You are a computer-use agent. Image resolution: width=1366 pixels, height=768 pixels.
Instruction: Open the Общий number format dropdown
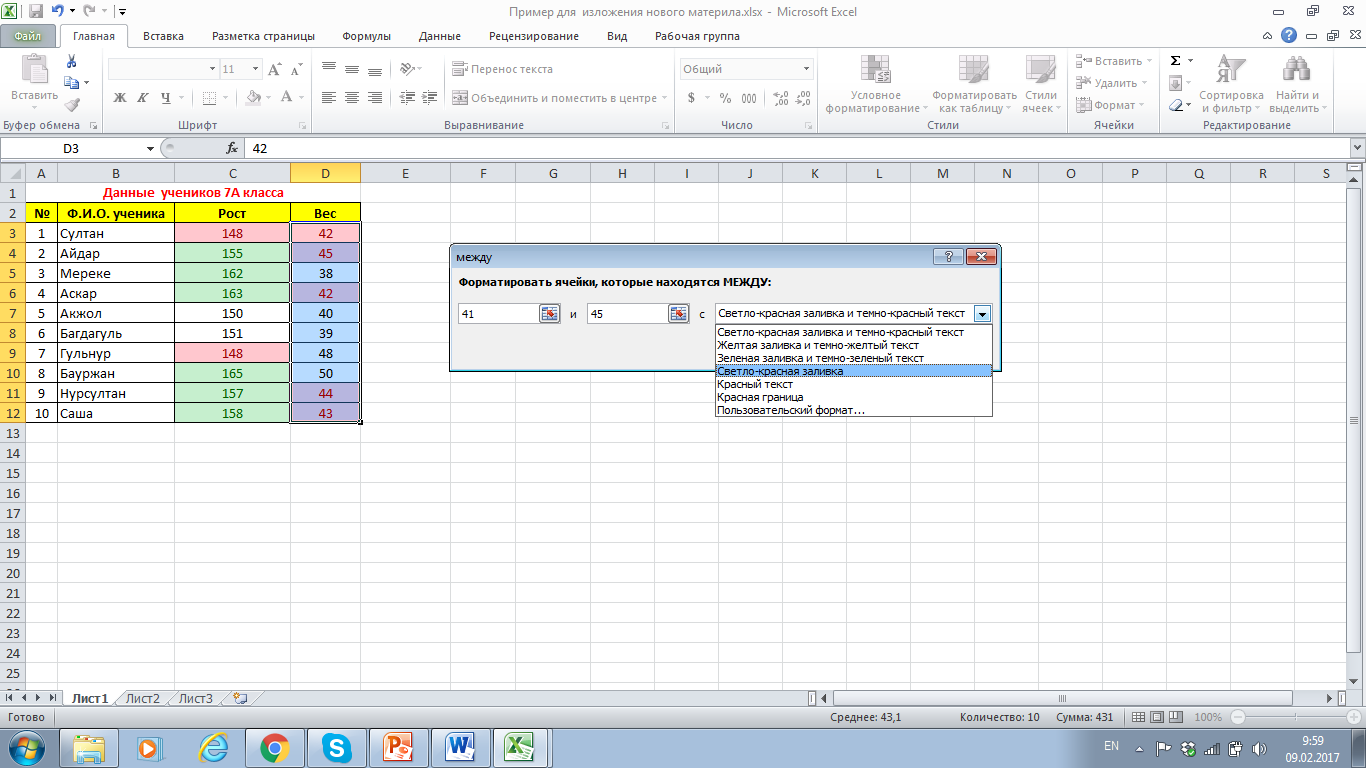tap(806, 69)
